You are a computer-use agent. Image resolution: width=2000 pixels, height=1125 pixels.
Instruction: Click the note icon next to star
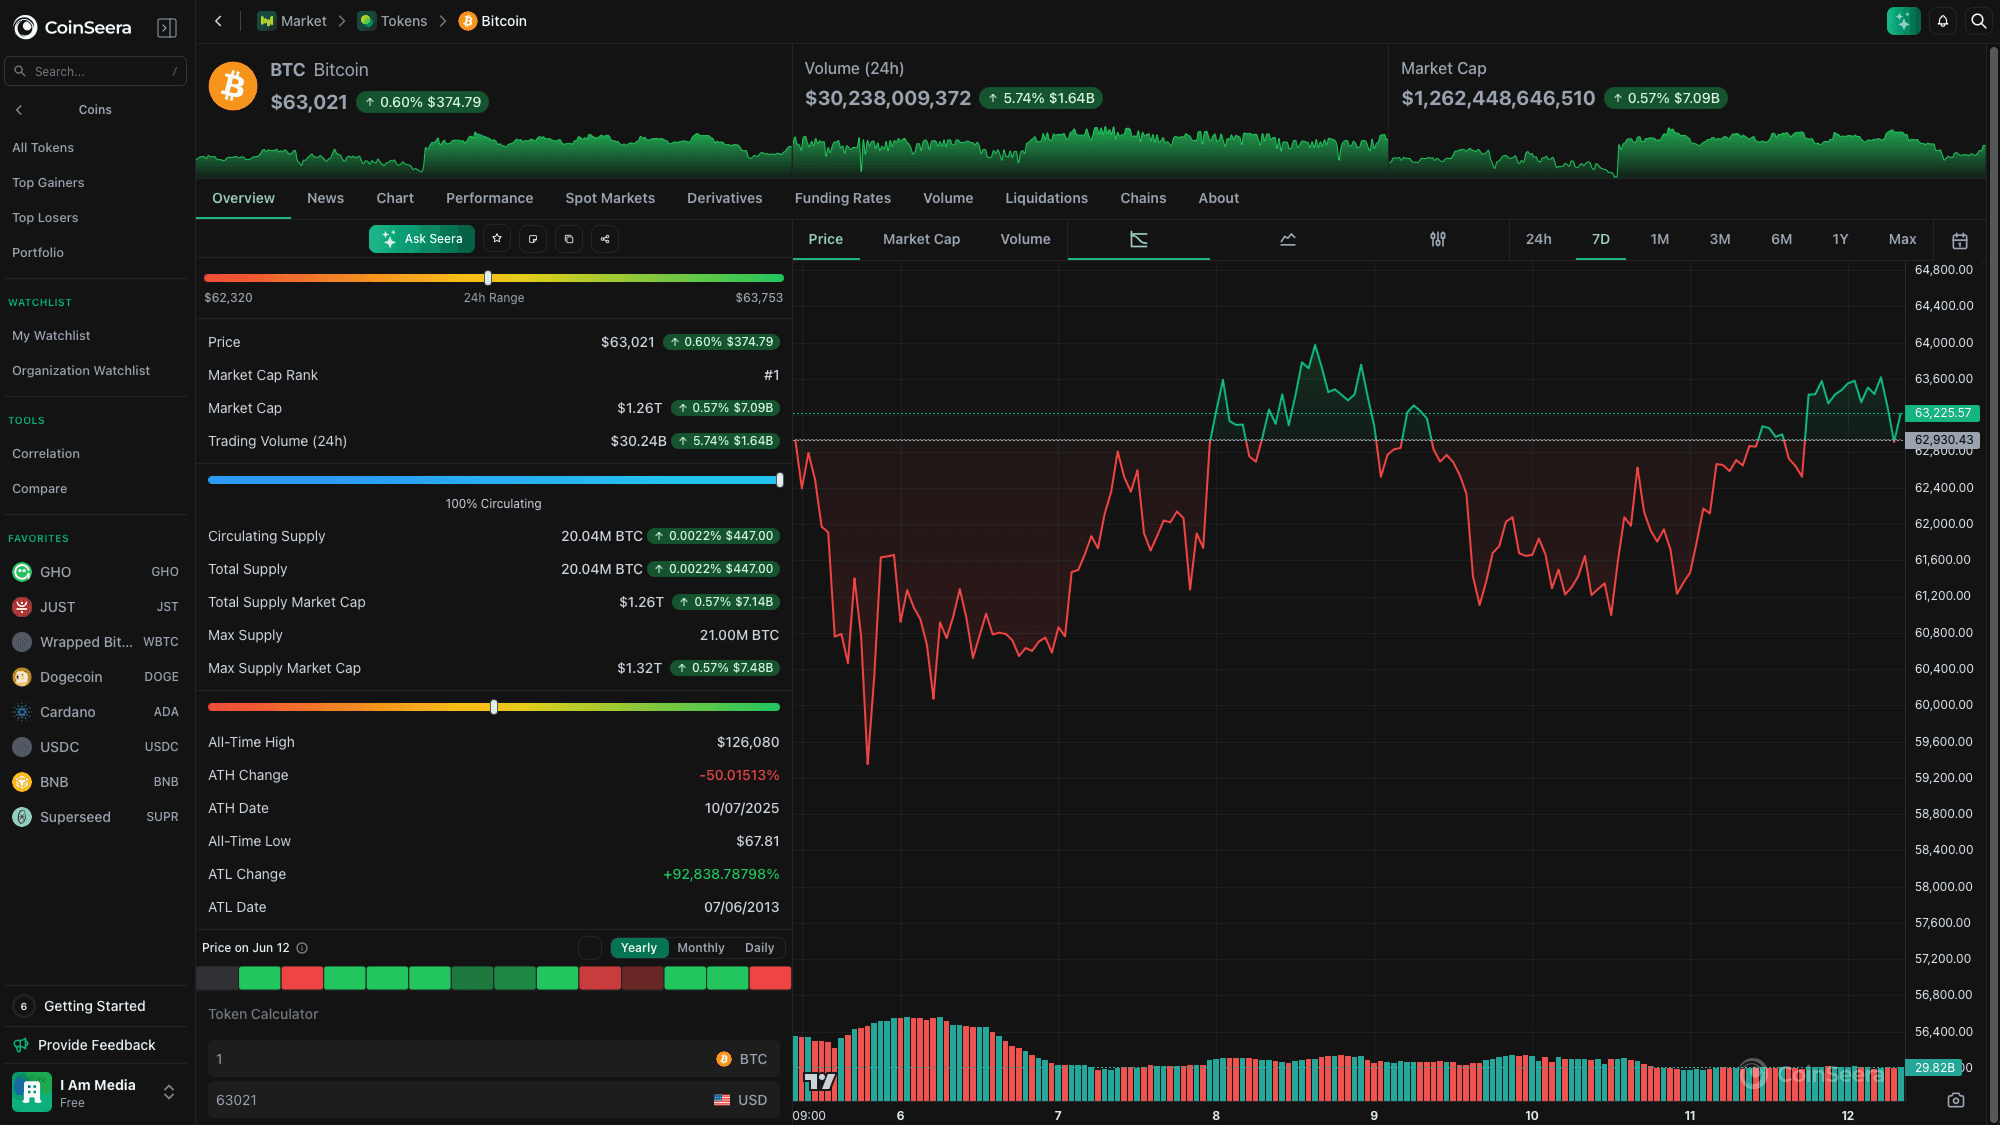pos(533,239)
